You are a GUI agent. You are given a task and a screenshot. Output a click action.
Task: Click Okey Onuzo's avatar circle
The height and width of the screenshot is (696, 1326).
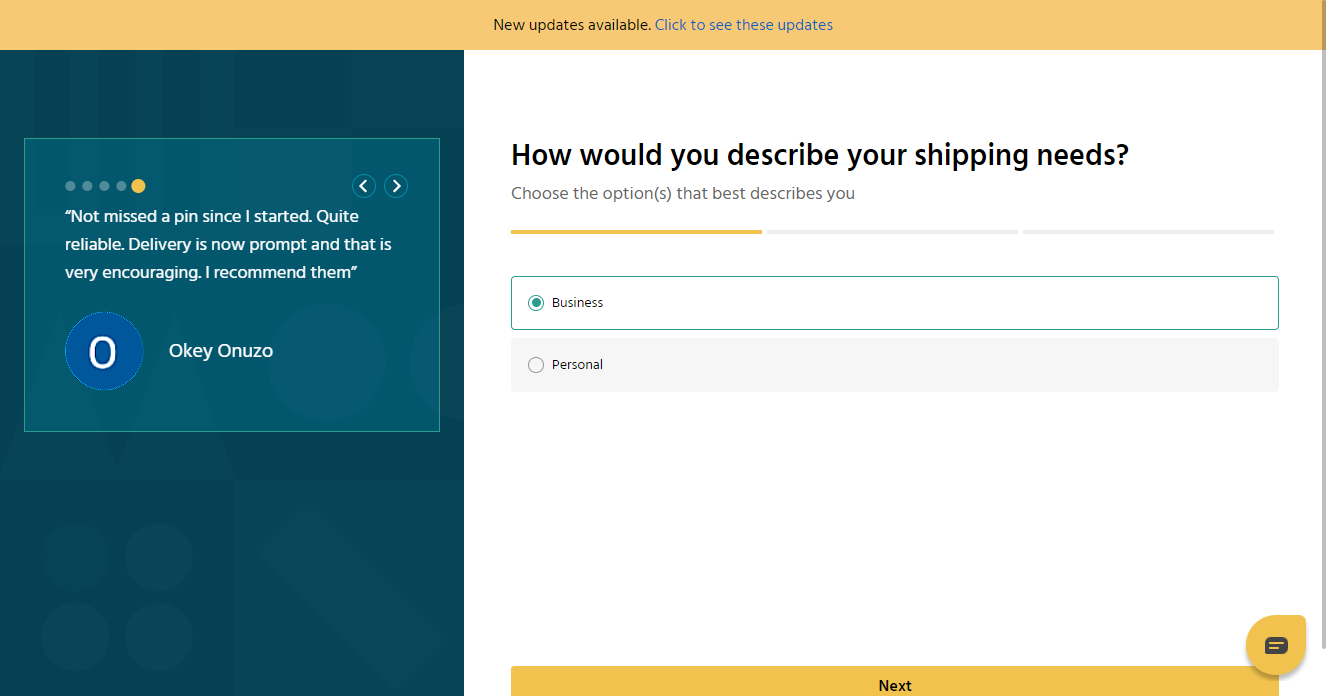click(104, 351)
